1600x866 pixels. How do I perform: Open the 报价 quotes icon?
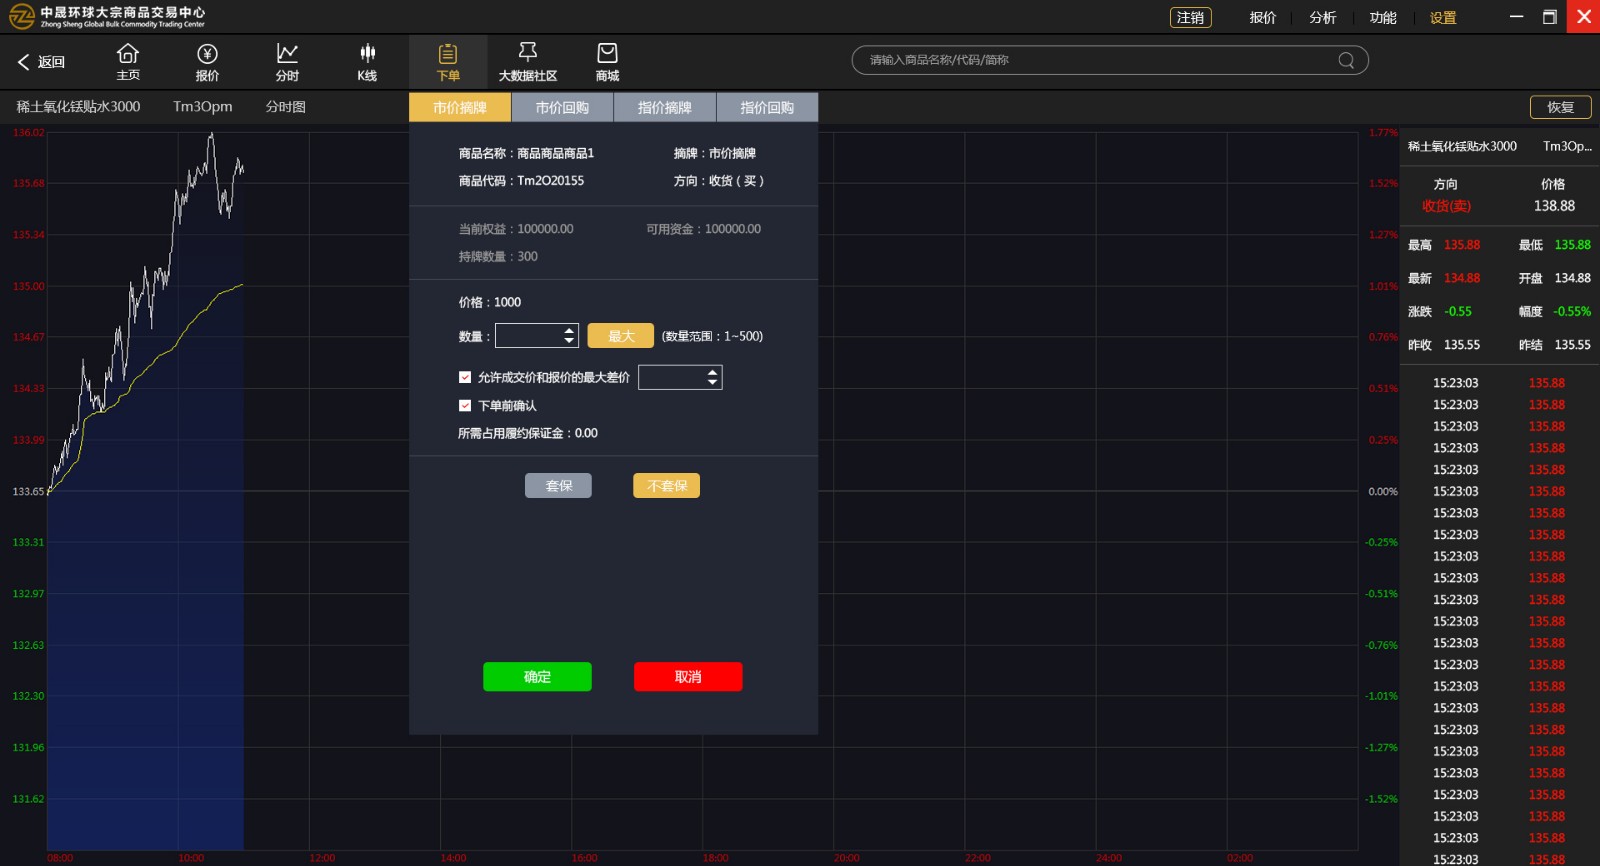tap(207, 61)
